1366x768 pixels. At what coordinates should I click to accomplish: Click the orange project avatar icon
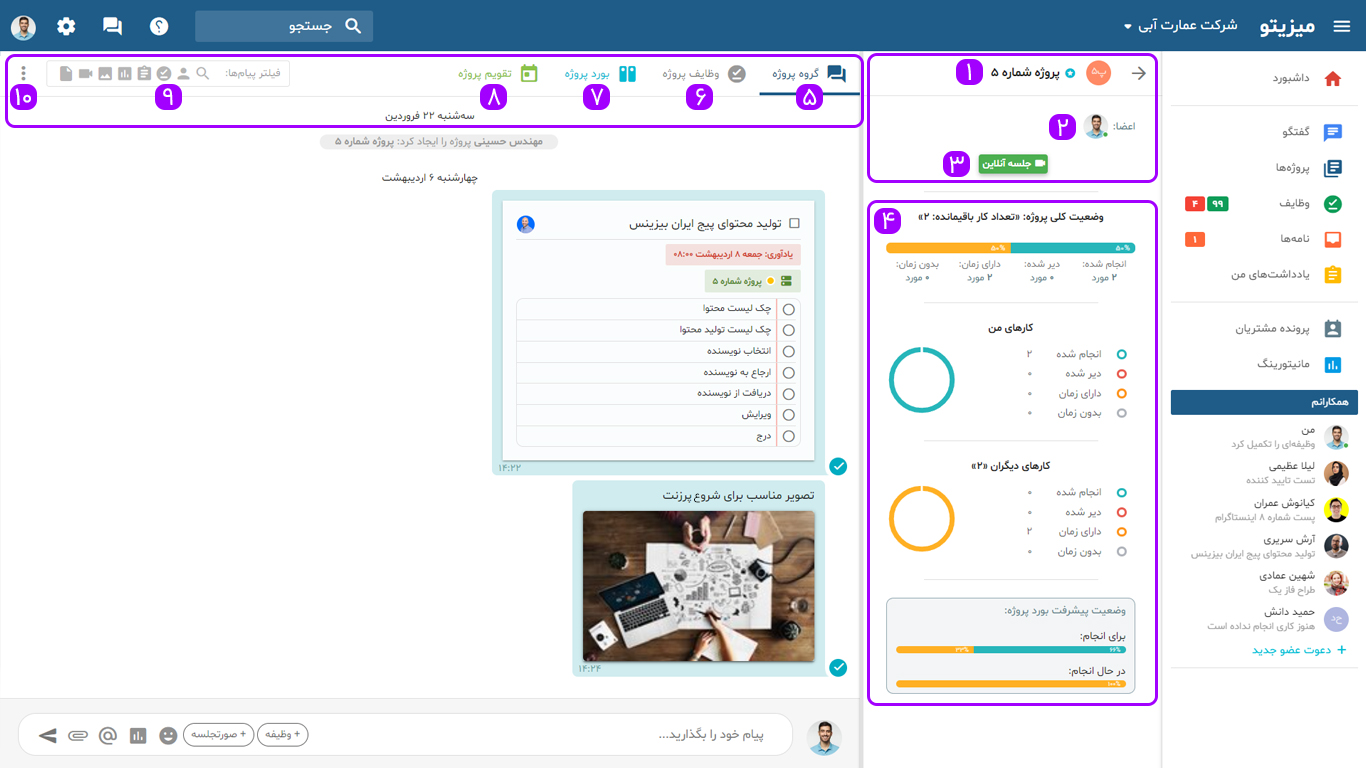pyautogui.click(x=1098, y=73)
